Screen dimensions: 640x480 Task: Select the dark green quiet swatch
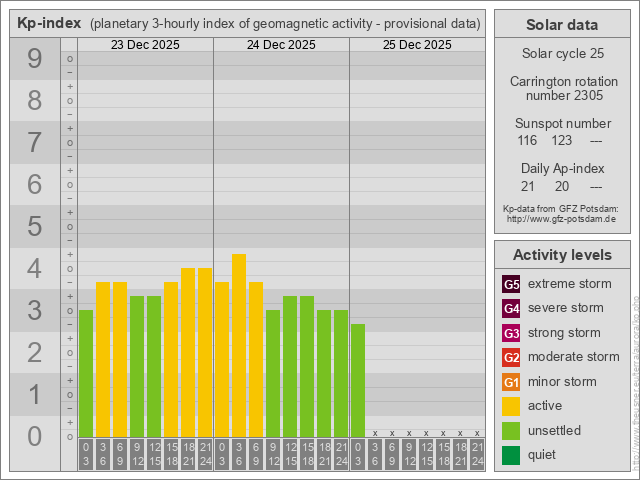point(511,455)
